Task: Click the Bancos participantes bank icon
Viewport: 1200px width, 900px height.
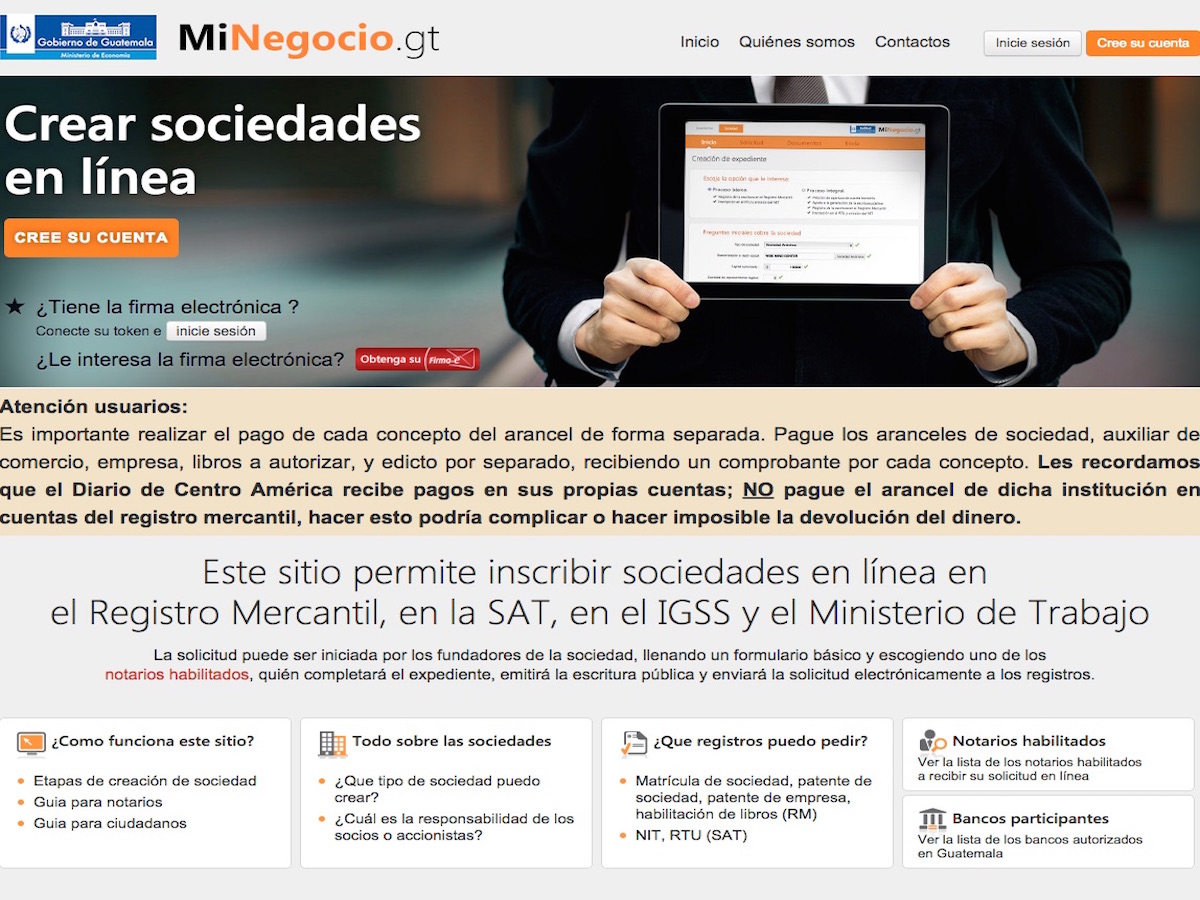Action: (932, 819)
